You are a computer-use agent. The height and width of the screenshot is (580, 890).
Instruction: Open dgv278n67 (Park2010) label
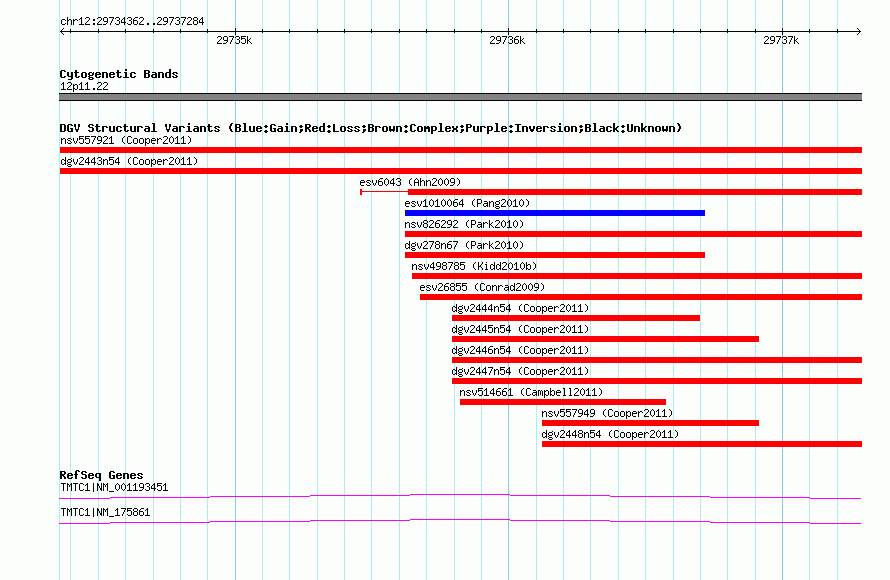pos(464,245)
